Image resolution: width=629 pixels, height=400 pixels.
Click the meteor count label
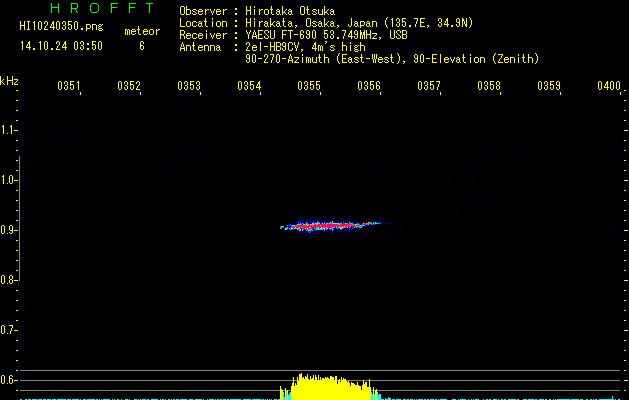pos(142,31)
